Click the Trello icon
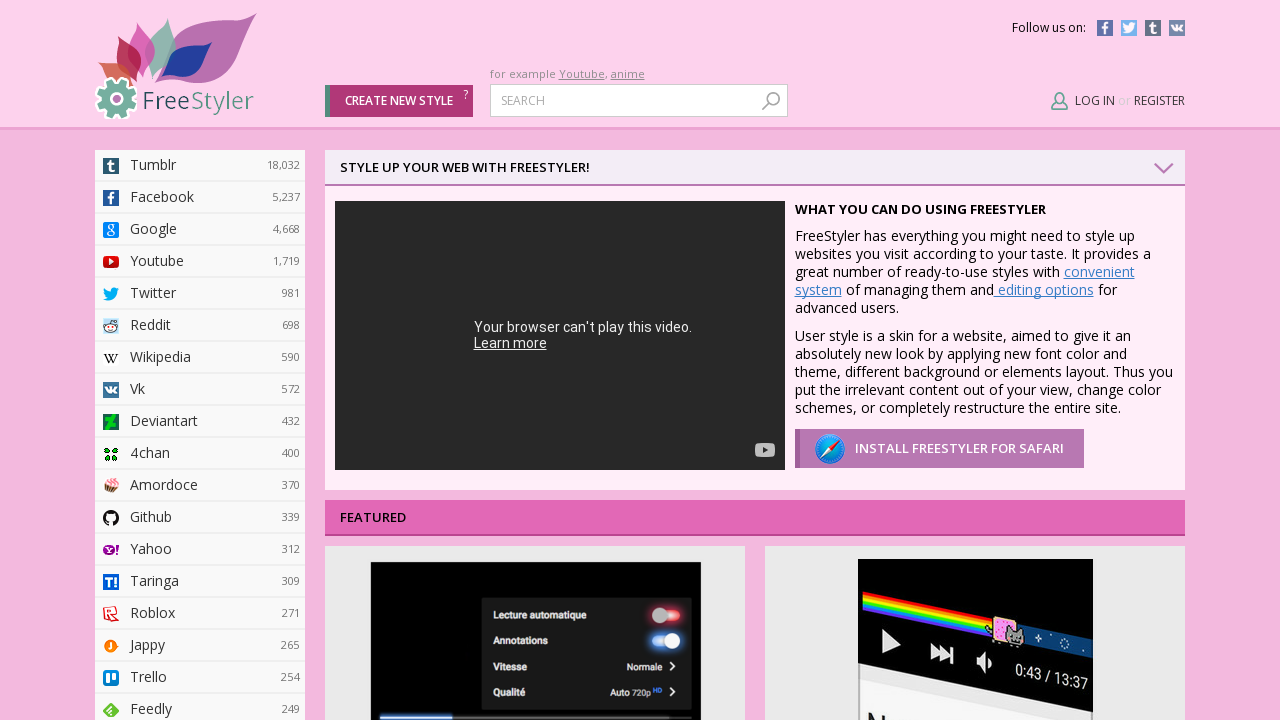 [x=111, y=678]
